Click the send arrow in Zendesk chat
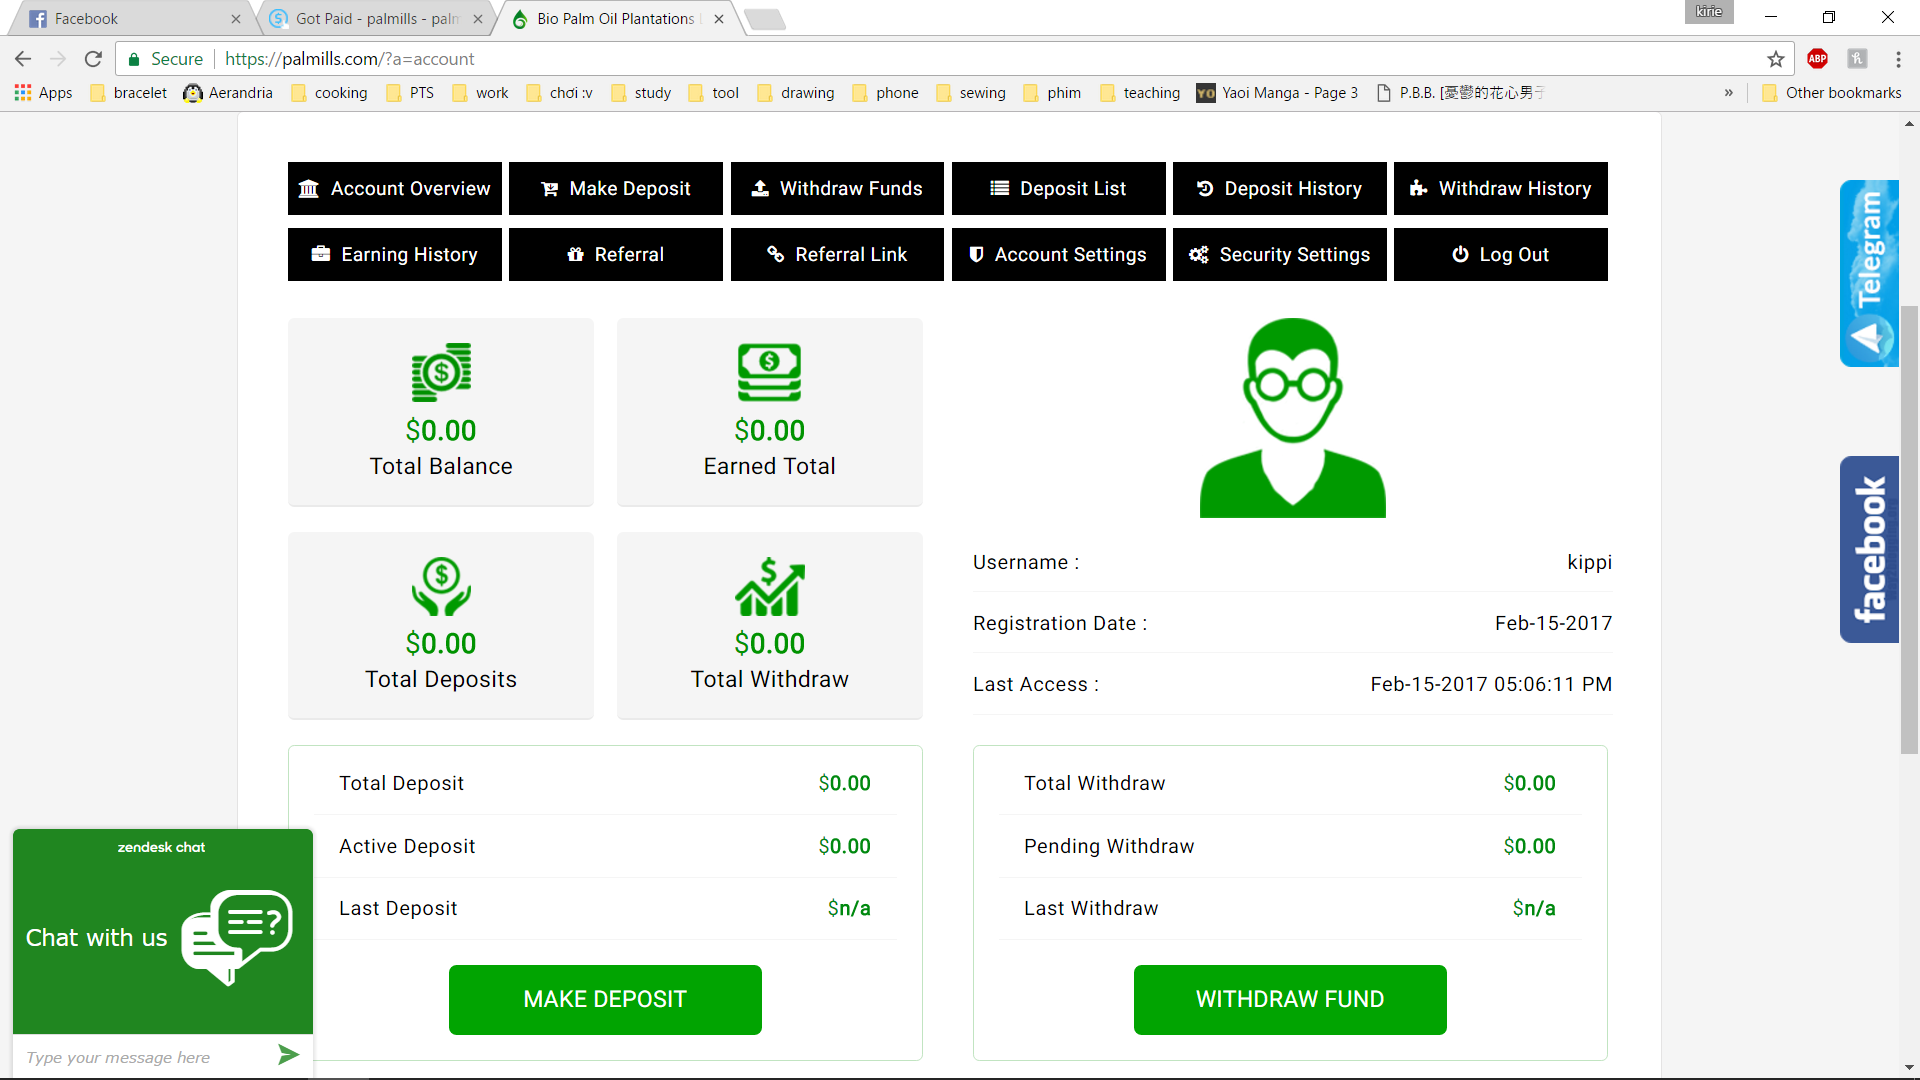 [288, 1055]
